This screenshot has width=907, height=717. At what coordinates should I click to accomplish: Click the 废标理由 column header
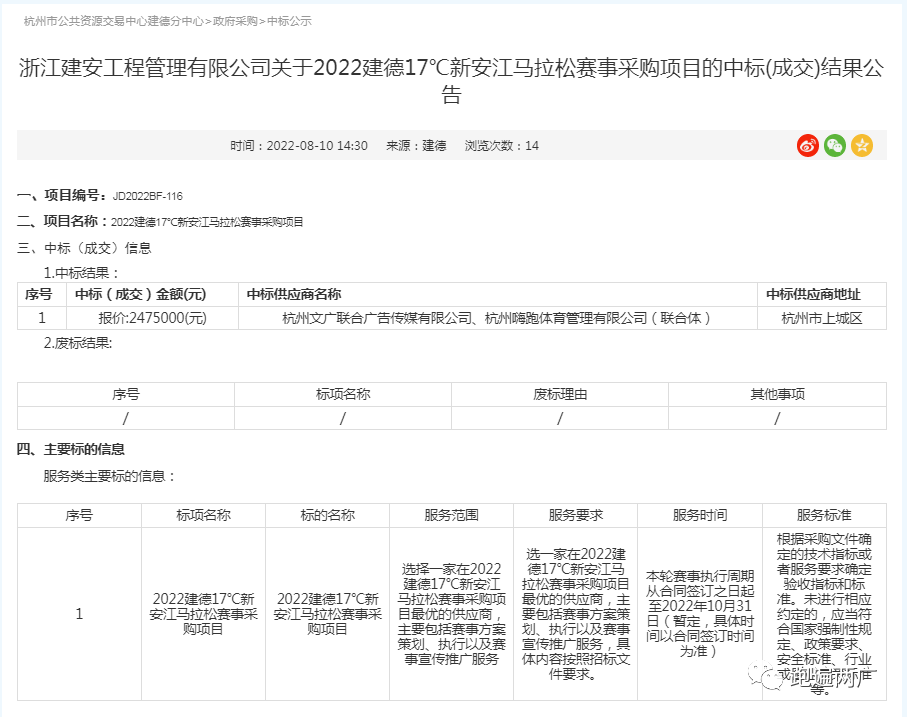560,394
